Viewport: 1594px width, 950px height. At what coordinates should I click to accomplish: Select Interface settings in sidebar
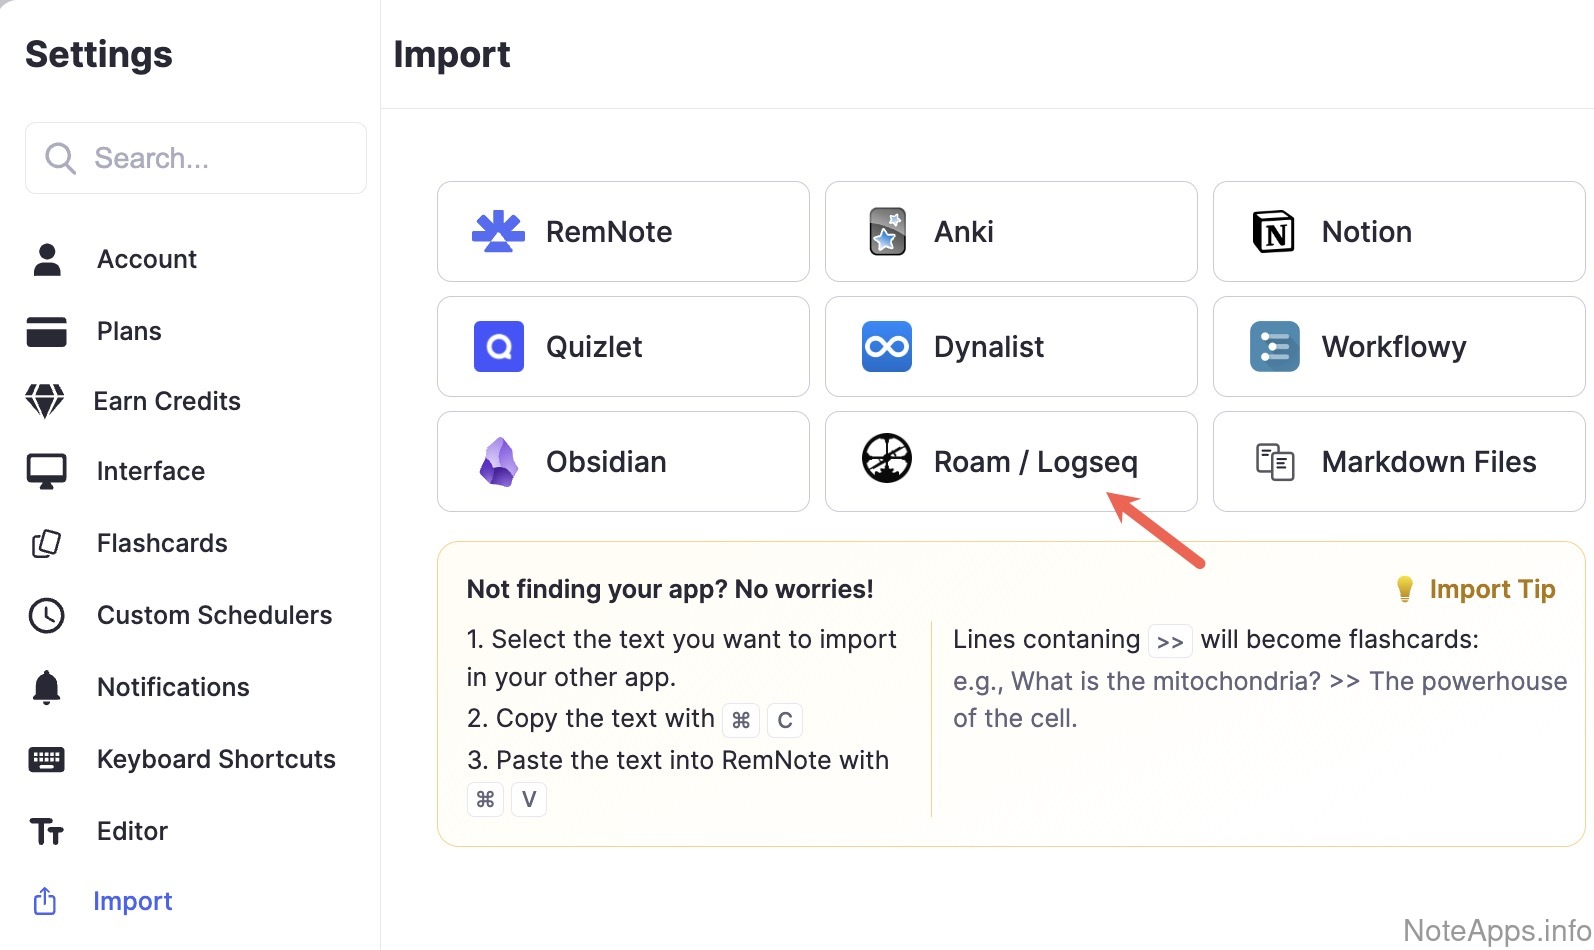point(150,471)
